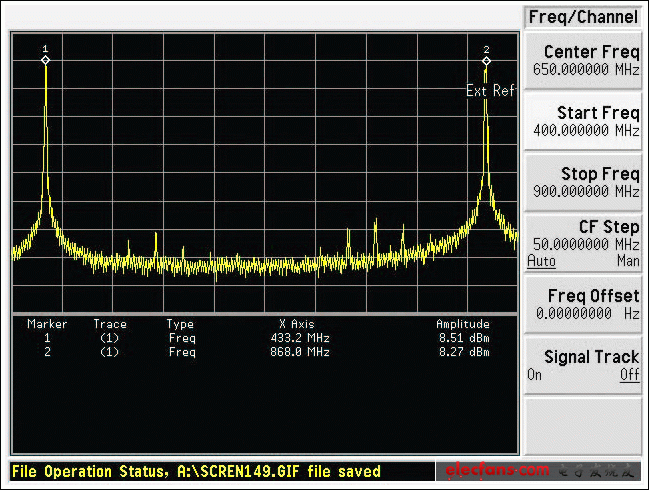Screen dimensions: 649x490
Task: Click the X Axis column header
Action: [296, 324]
